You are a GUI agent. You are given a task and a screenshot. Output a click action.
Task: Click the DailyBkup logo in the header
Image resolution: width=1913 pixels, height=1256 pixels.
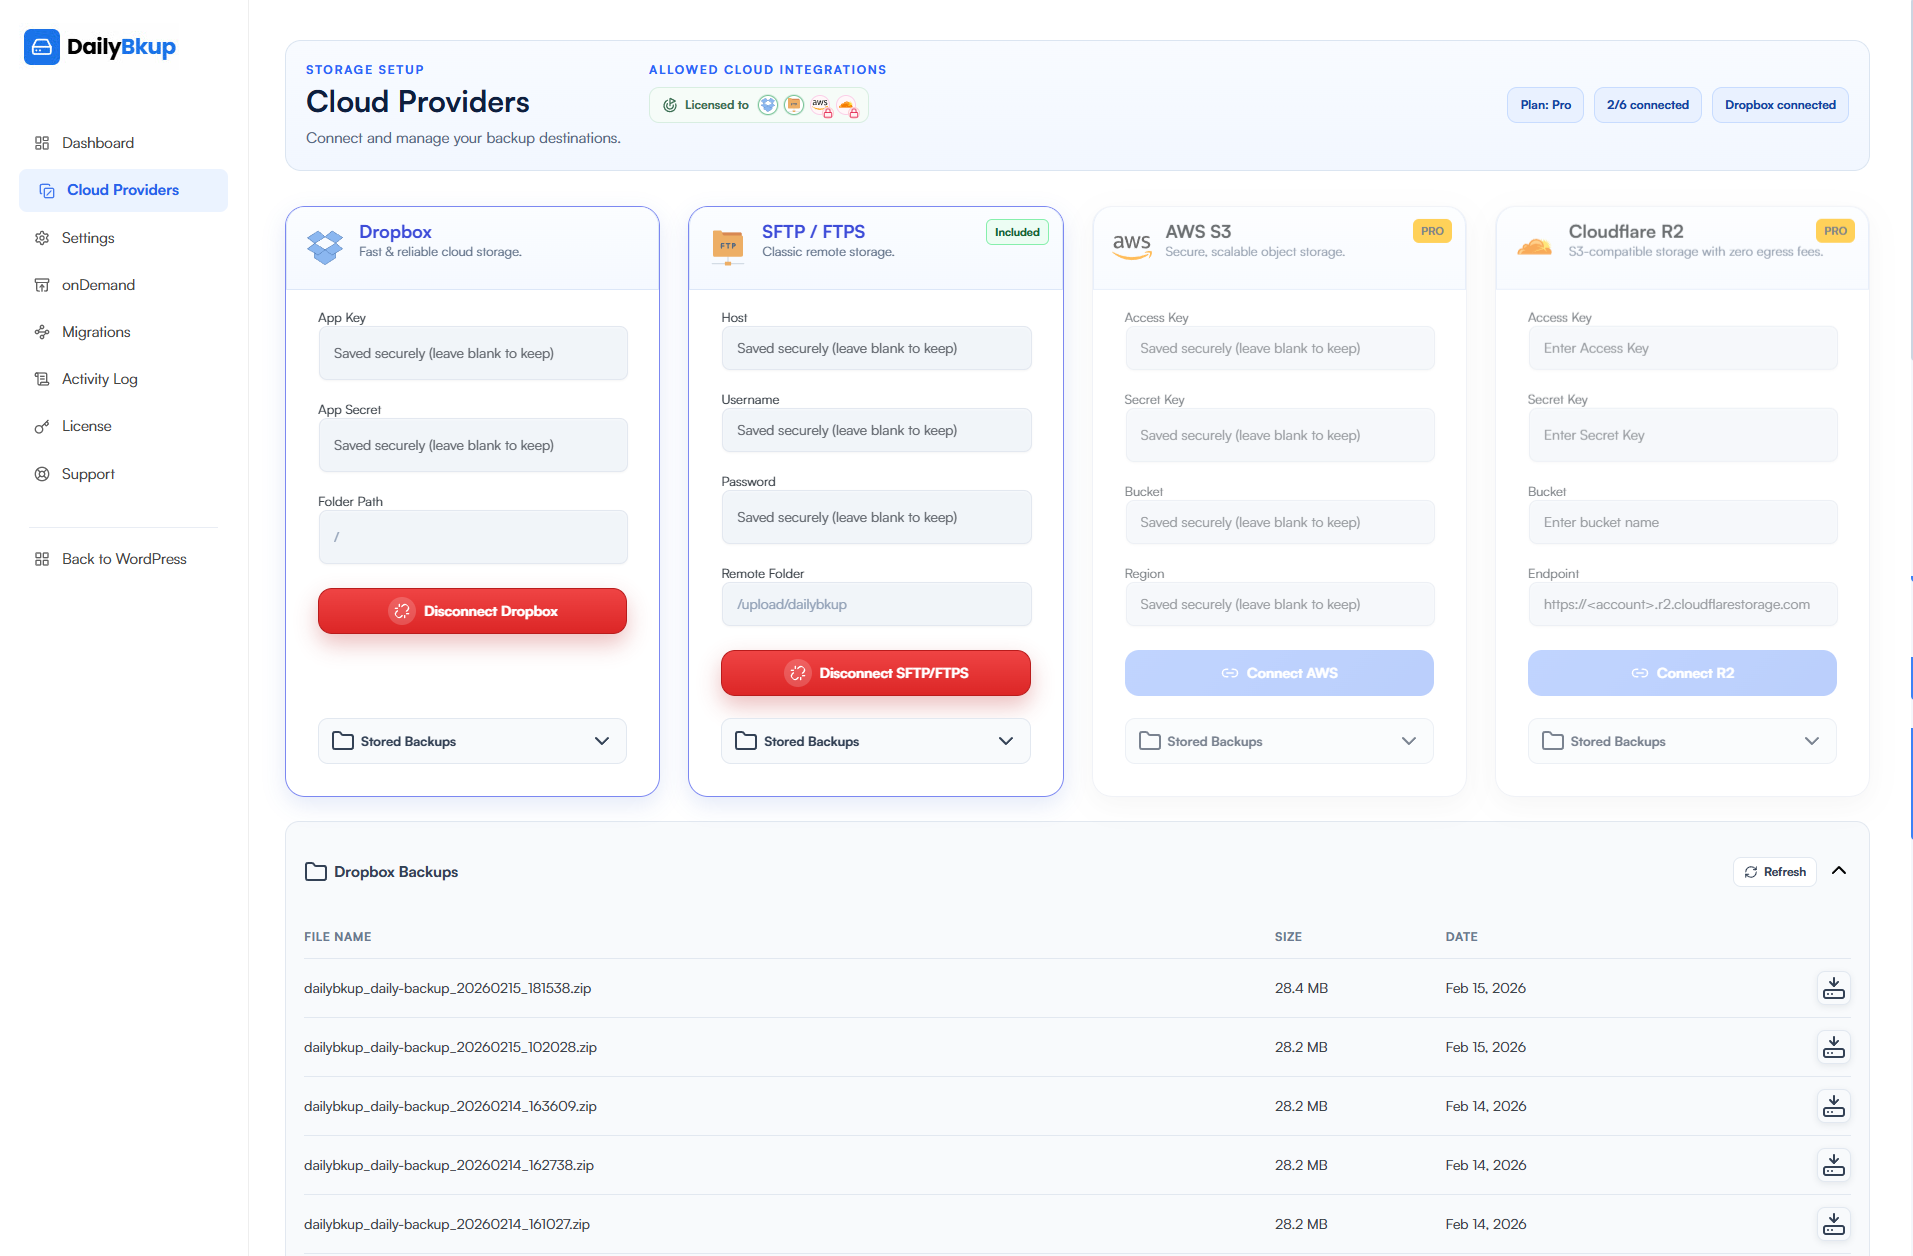point(99,47)
